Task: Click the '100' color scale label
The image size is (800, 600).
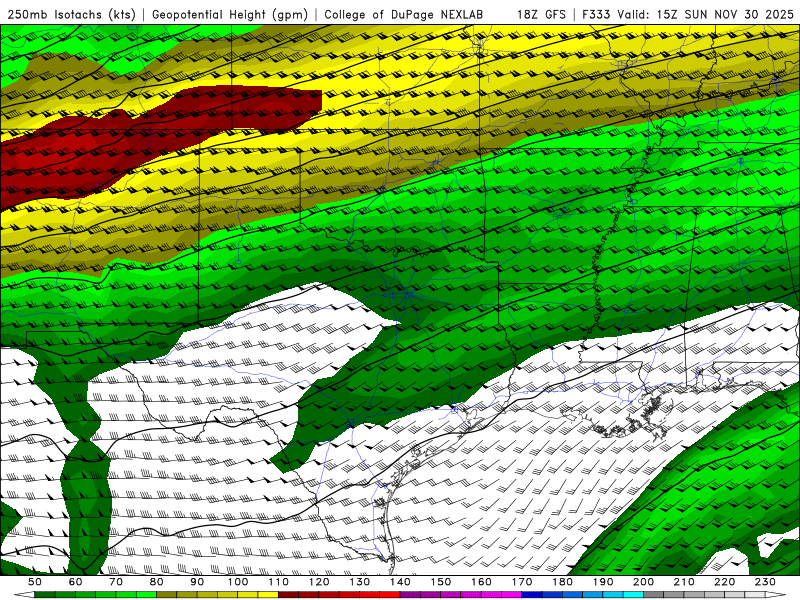Action: (x=238, y=582)
